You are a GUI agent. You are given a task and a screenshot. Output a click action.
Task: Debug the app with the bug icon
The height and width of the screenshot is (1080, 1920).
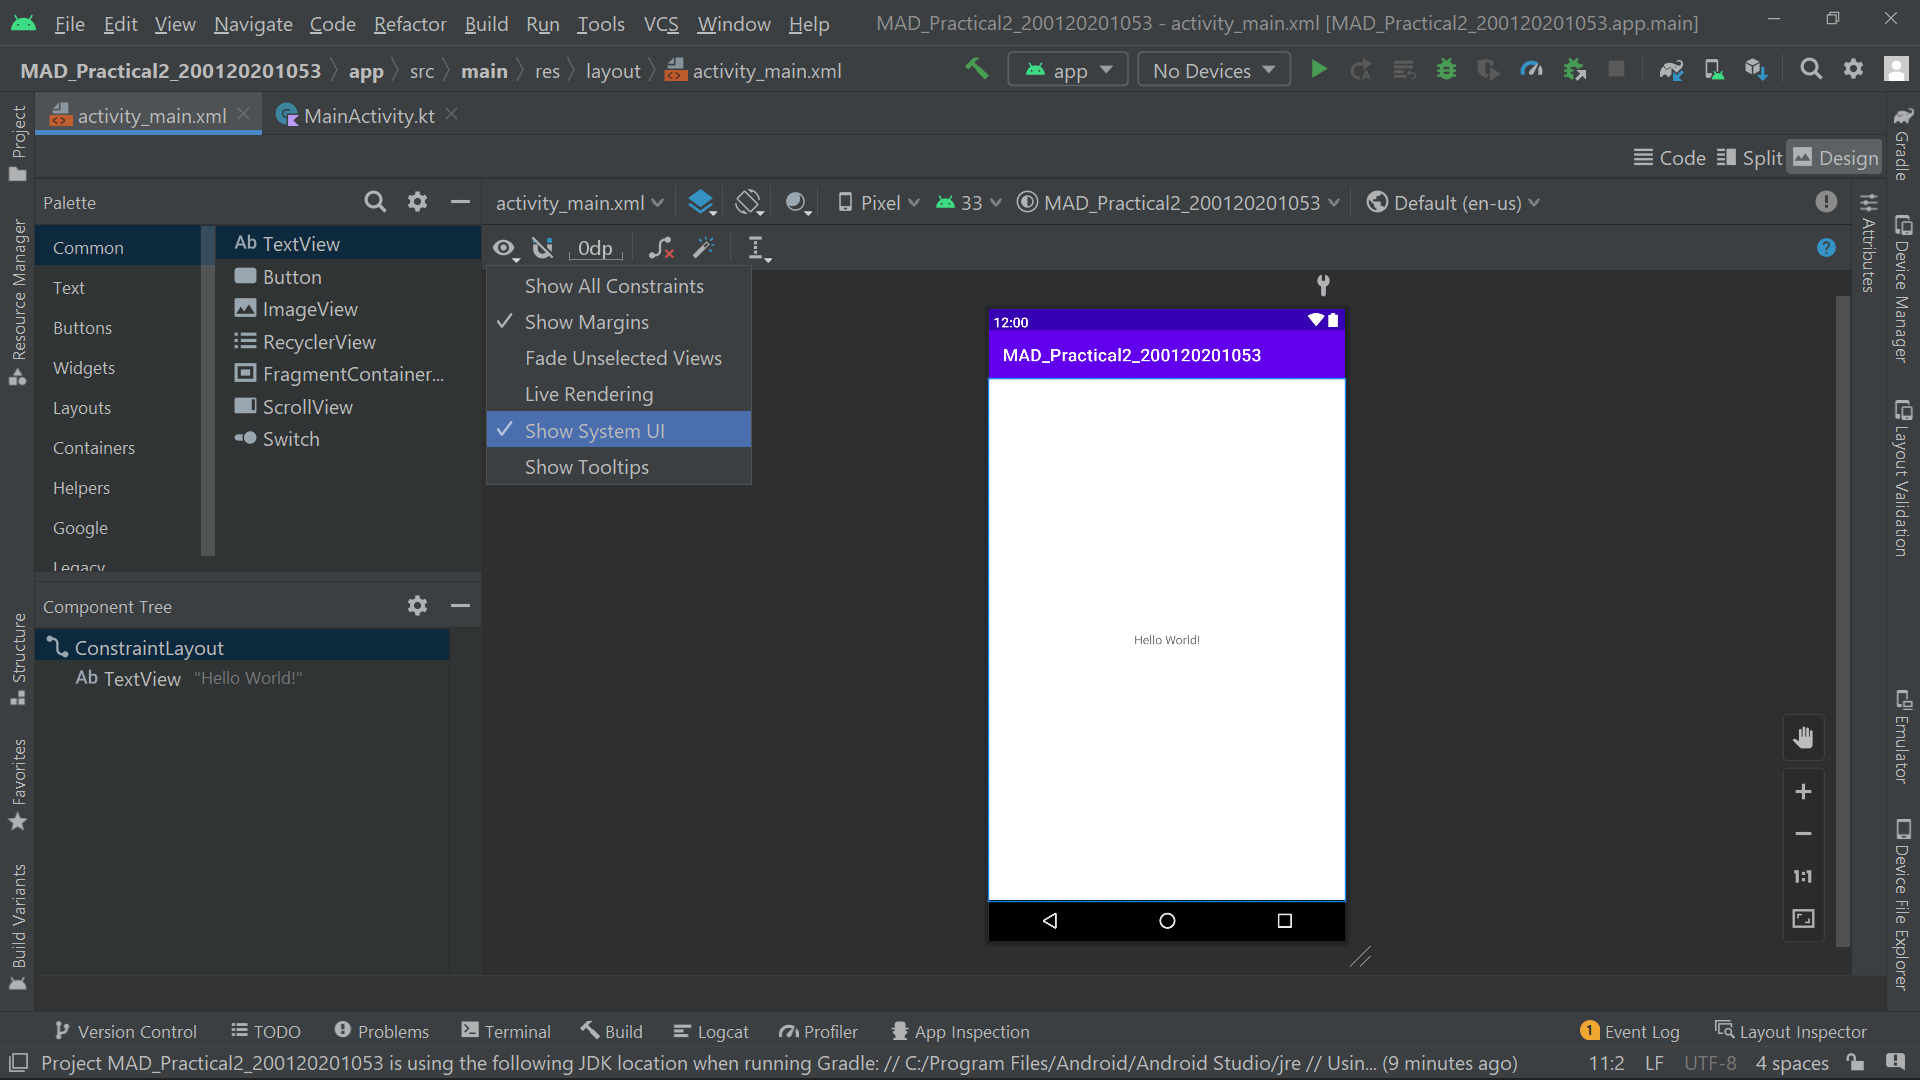tap(1447, 69)
